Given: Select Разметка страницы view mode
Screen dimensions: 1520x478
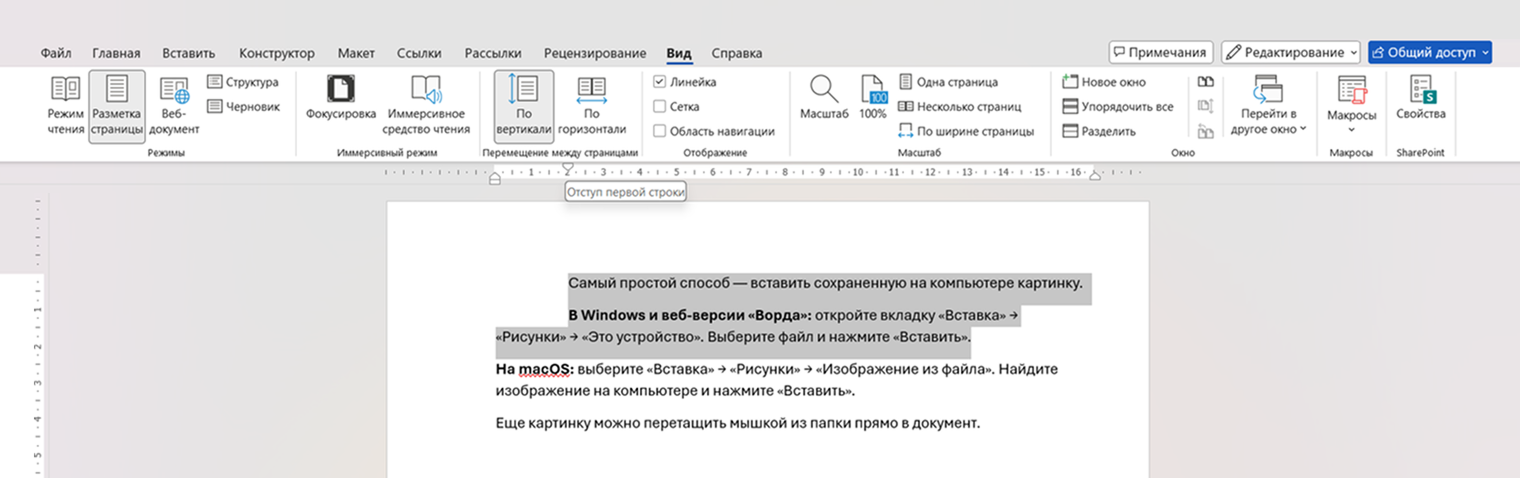Looking at the screenshot, I should 117,106.
